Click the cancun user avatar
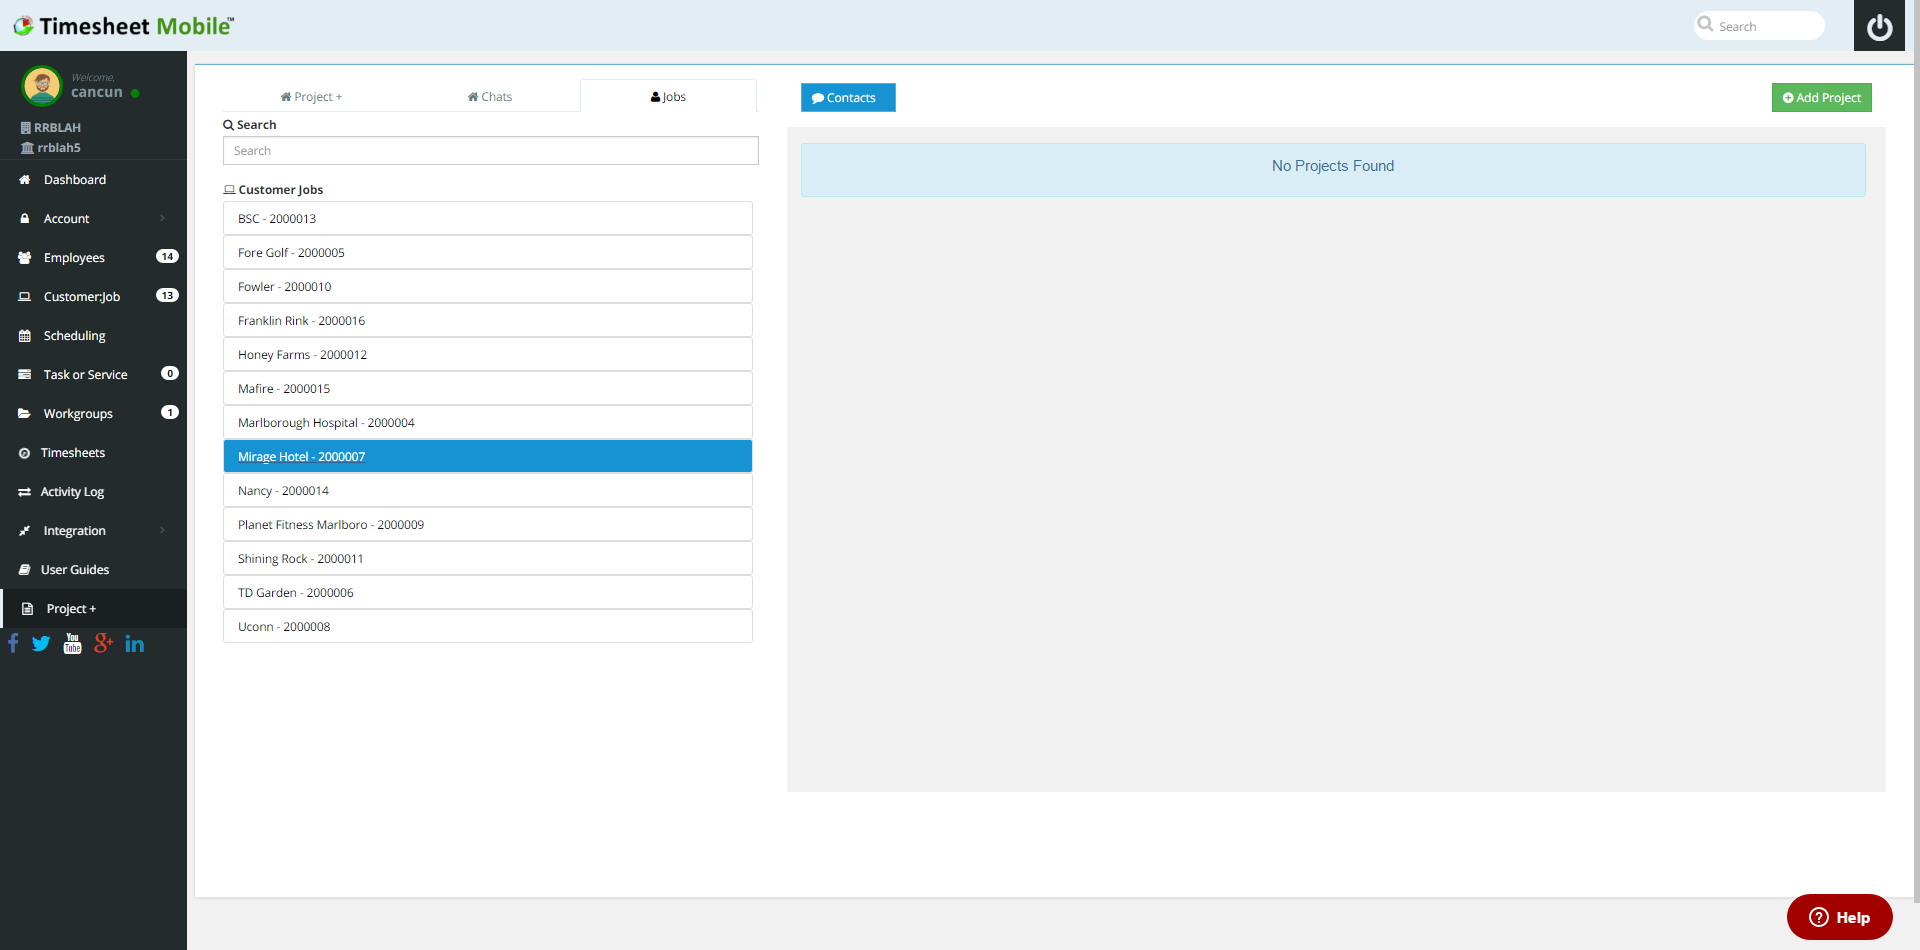This screenshot has height=950, width=1920. (x=42, y=86)
